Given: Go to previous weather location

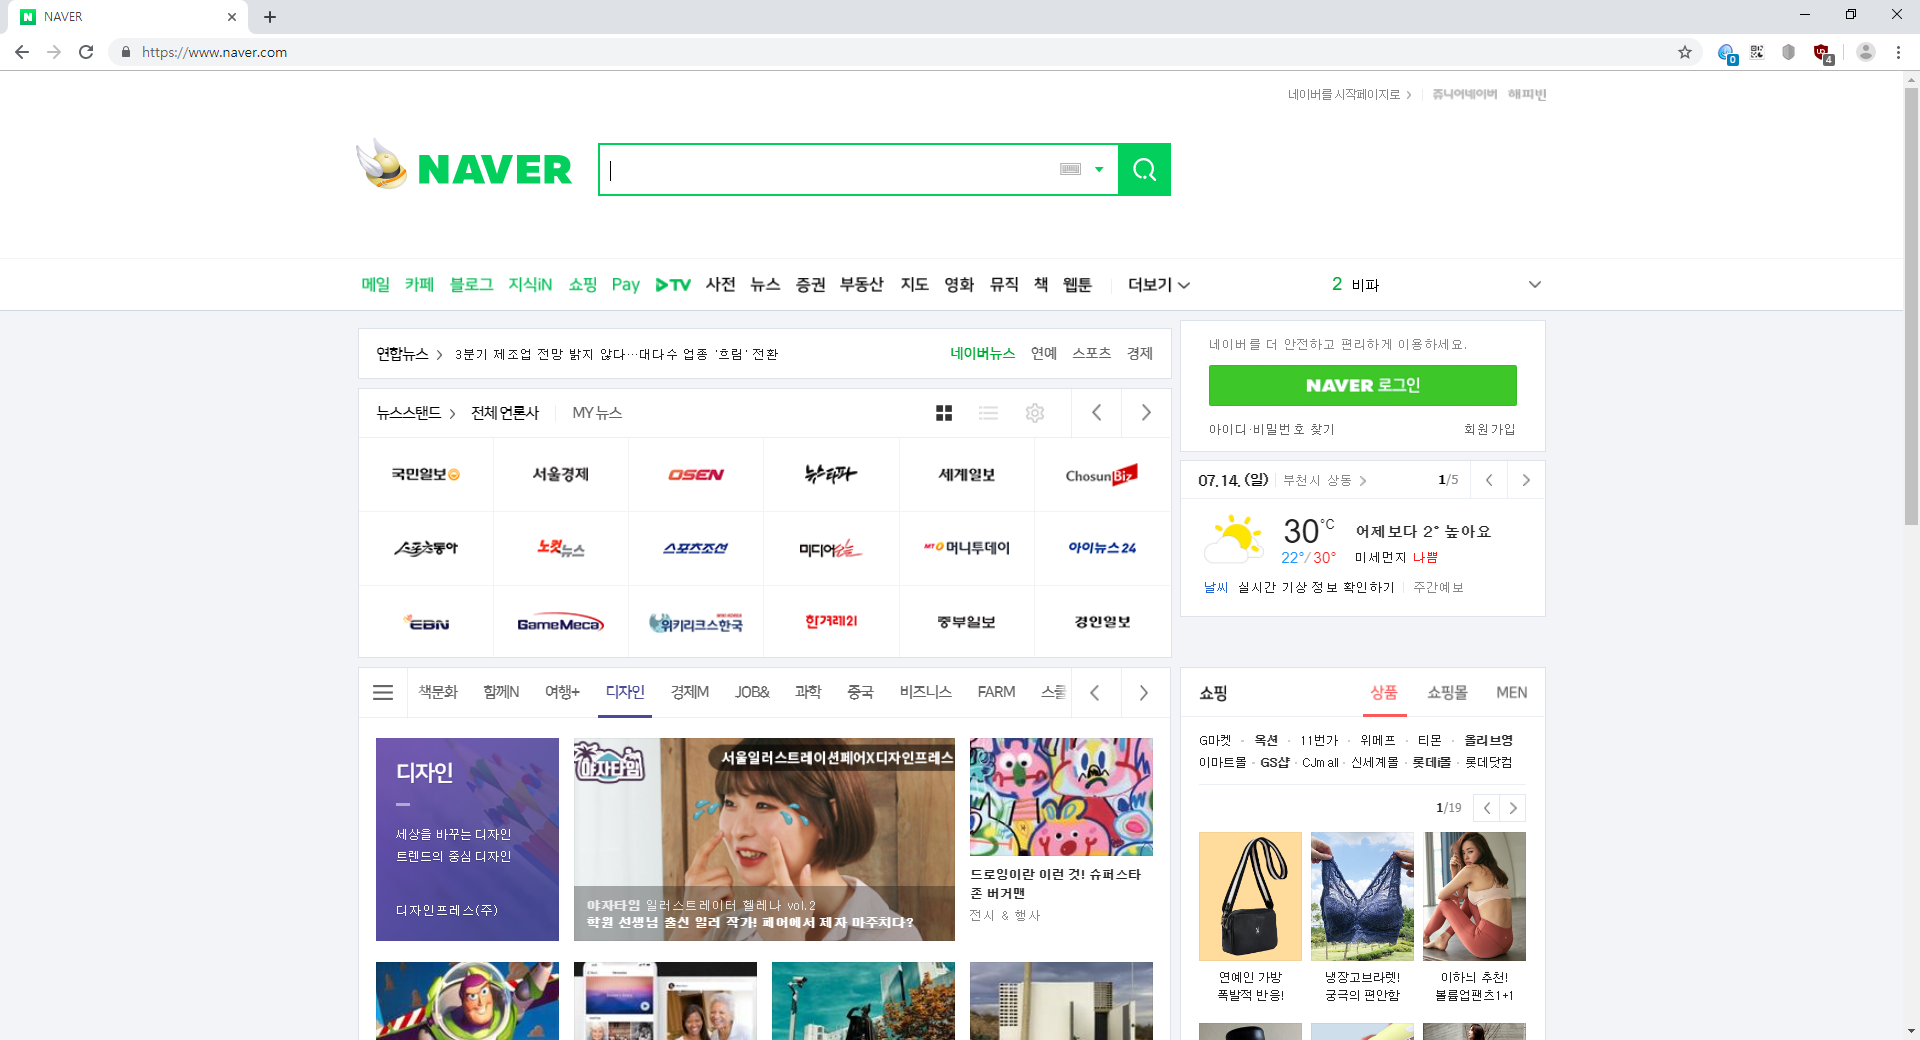Looking at the screenshot, I should (1489, 480).
